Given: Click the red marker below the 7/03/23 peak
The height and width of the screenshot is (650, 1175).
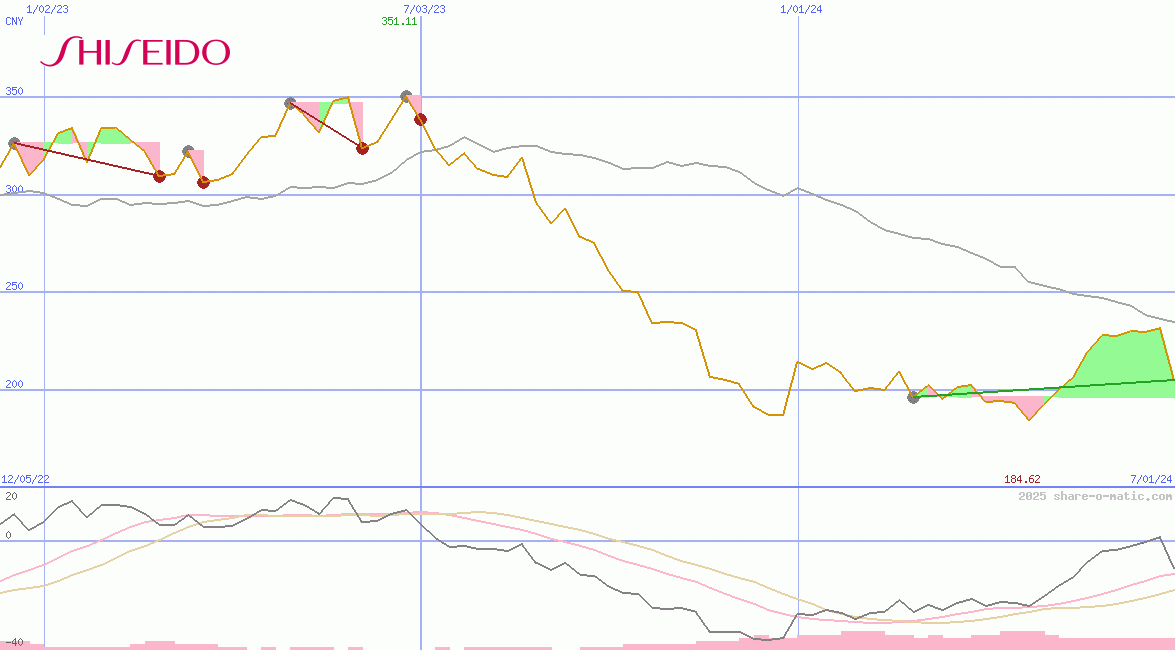Looking at the screenshot, I should click(x=420, y=118).
